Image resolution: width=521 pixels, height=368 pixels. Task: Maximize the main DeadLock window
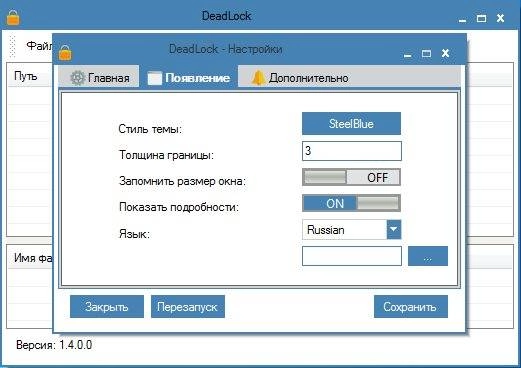481,18
